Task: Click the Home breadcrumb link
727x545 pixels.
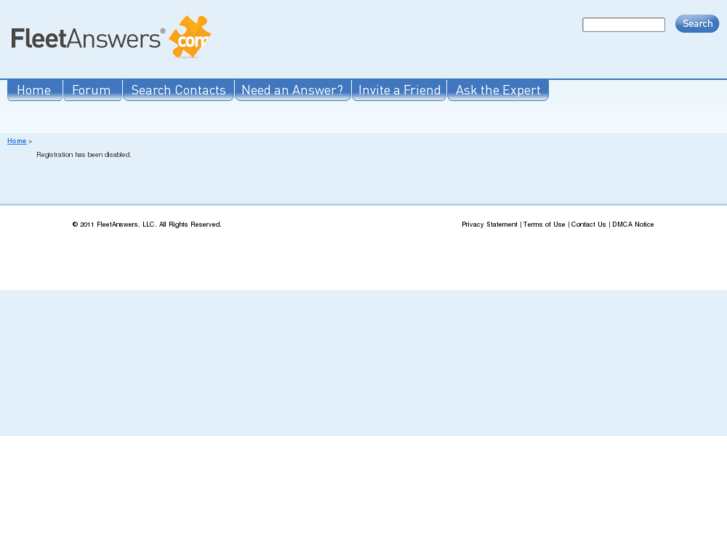Action: tap(17, 141)
